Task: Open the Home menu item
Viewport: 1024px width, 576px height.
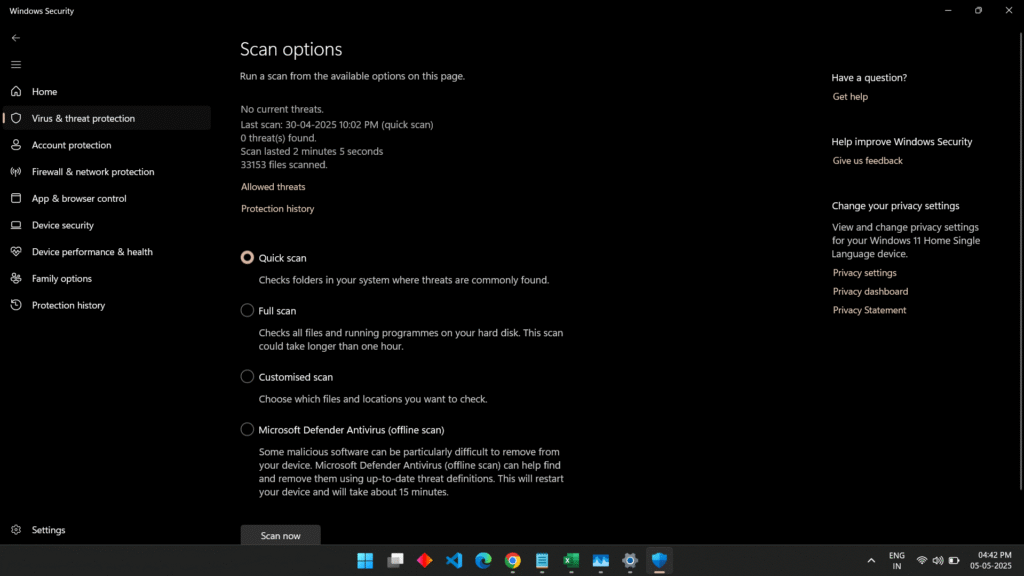Action: coord(44,91)
